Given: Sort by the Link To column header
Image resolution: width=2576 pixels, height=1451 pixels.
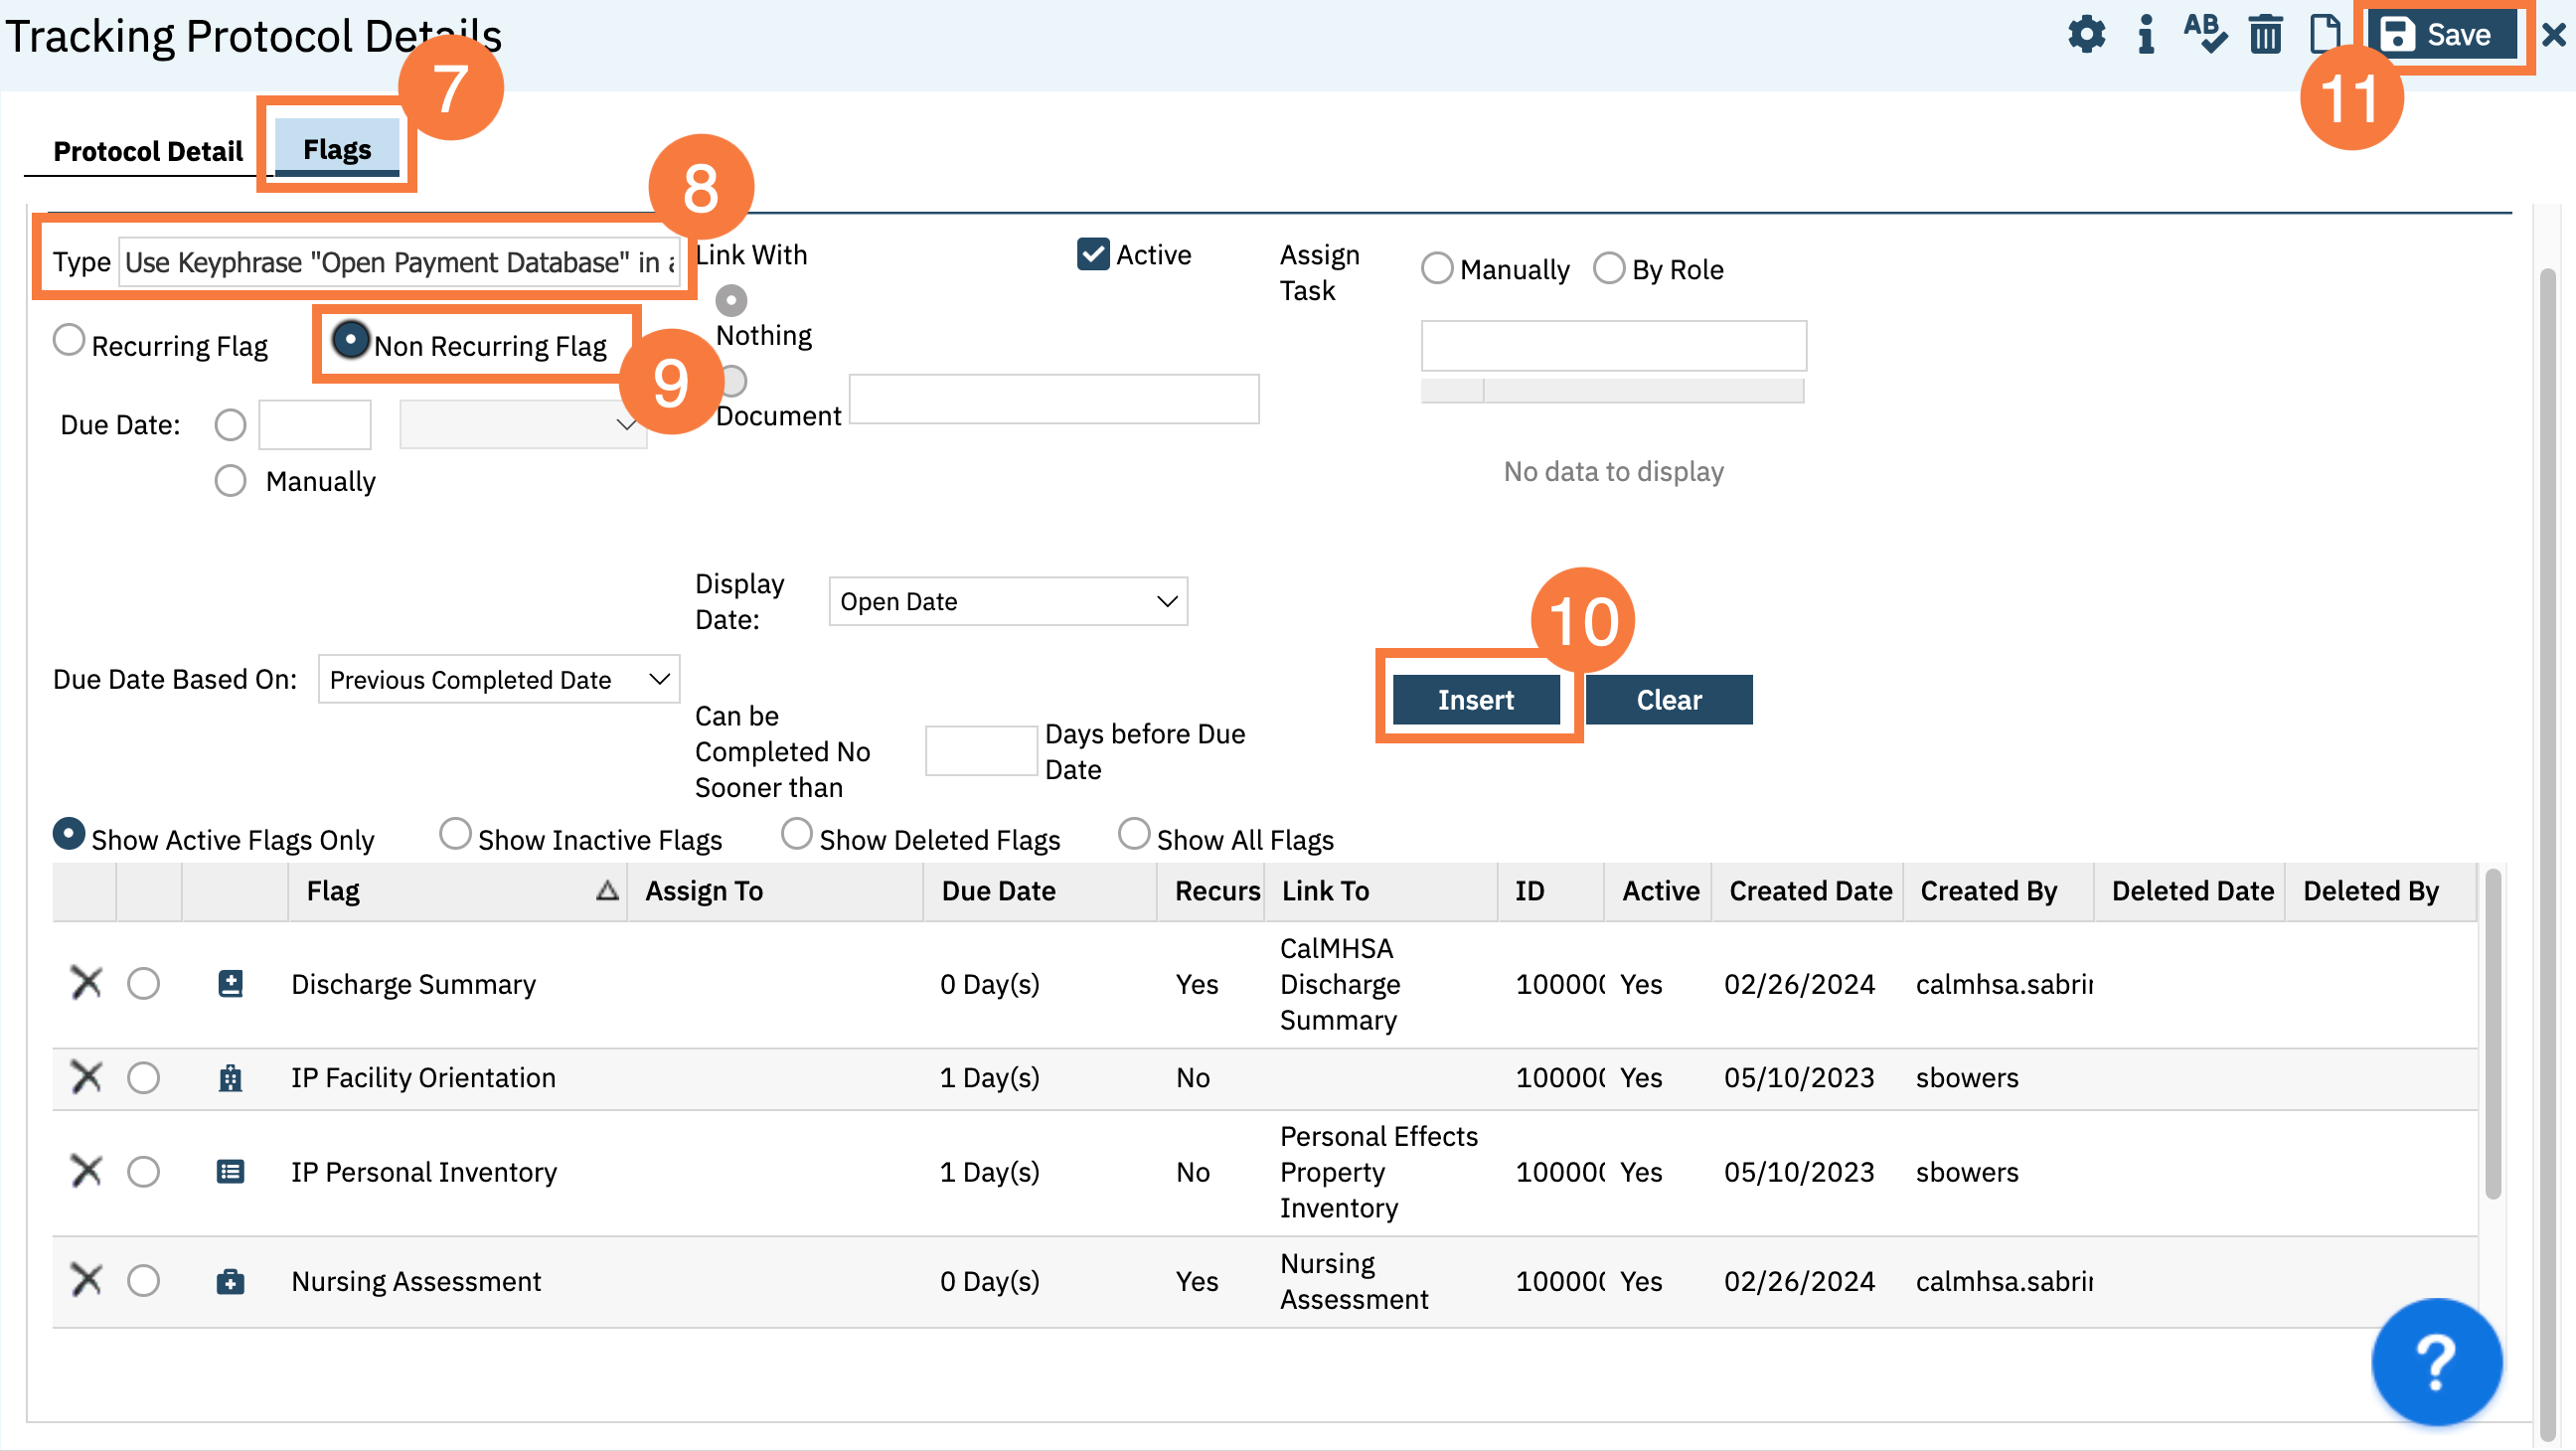Looking at the screenshot, I should coord(1380,890).
